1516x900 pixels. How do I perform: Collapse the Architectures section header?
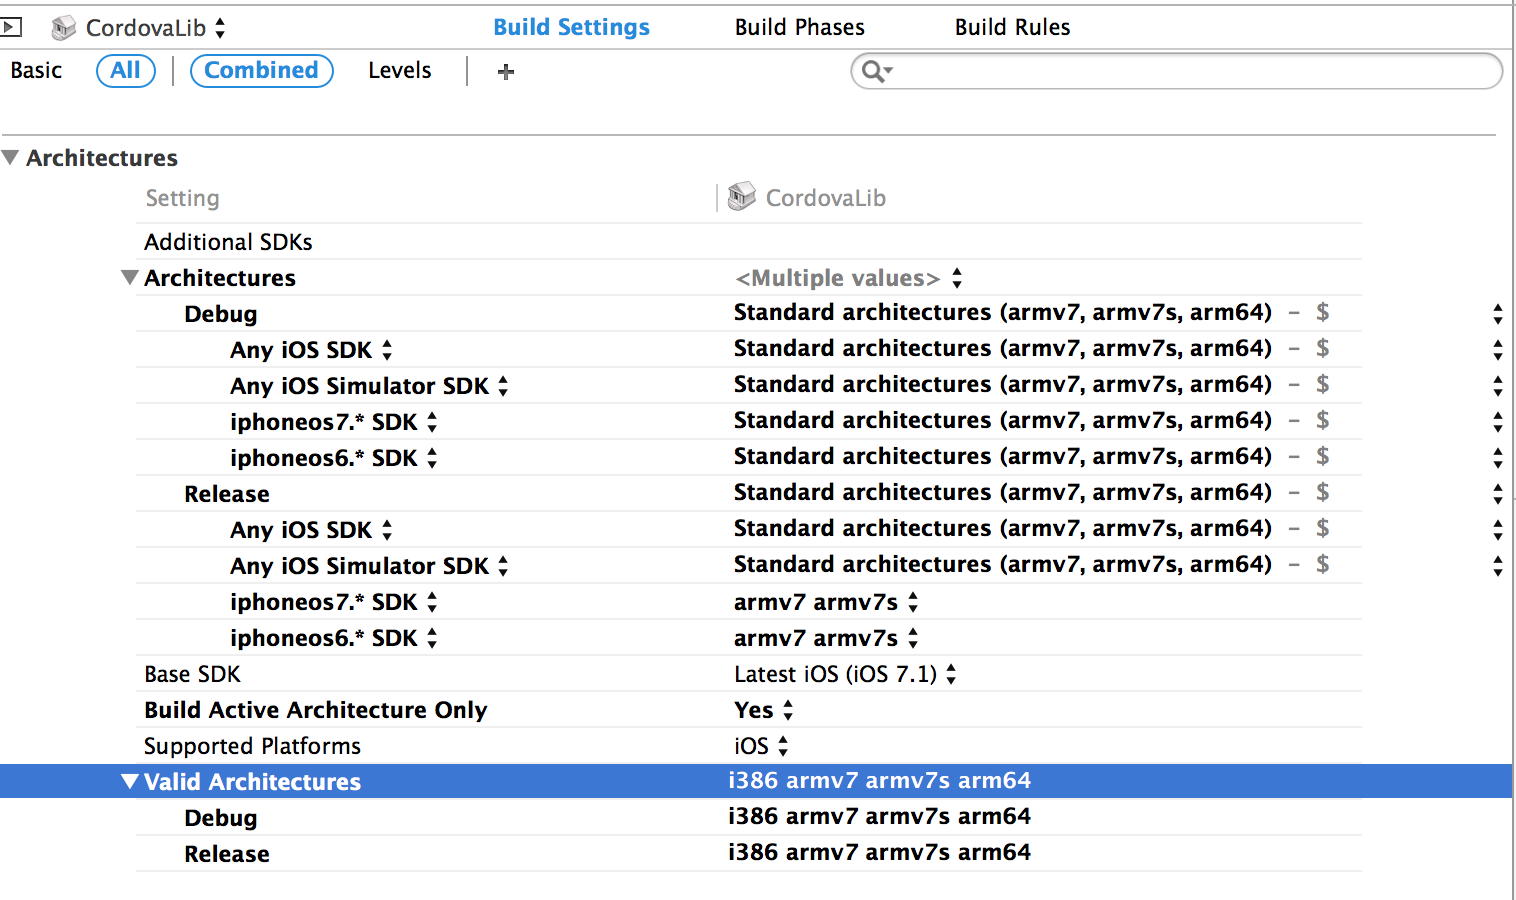coord(10,157)
